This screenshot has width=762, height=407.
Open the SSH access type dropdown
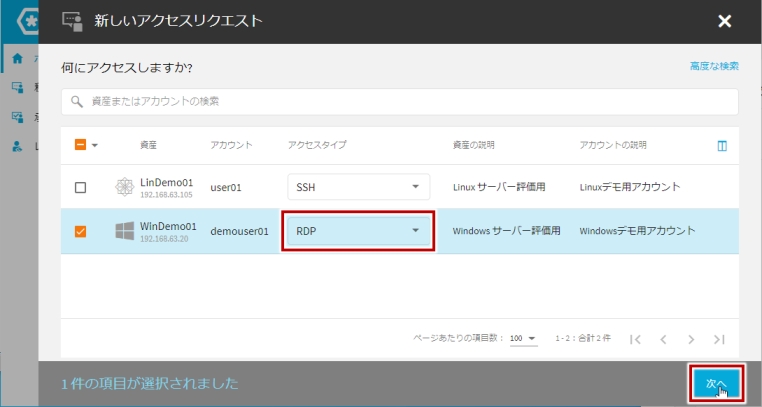(x=359, y=187)
